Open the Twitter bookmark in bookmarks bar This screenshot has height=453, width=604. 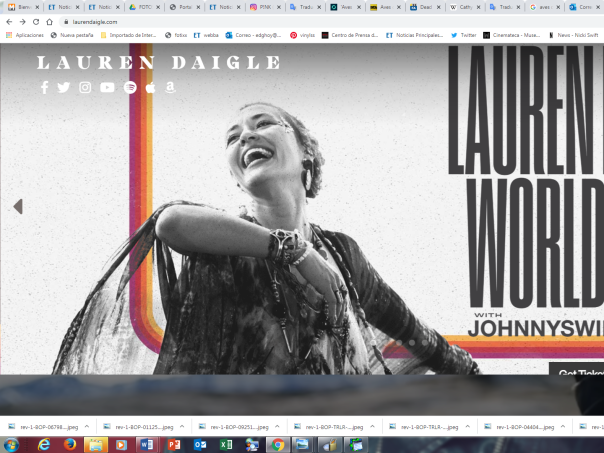pos(463,35)
